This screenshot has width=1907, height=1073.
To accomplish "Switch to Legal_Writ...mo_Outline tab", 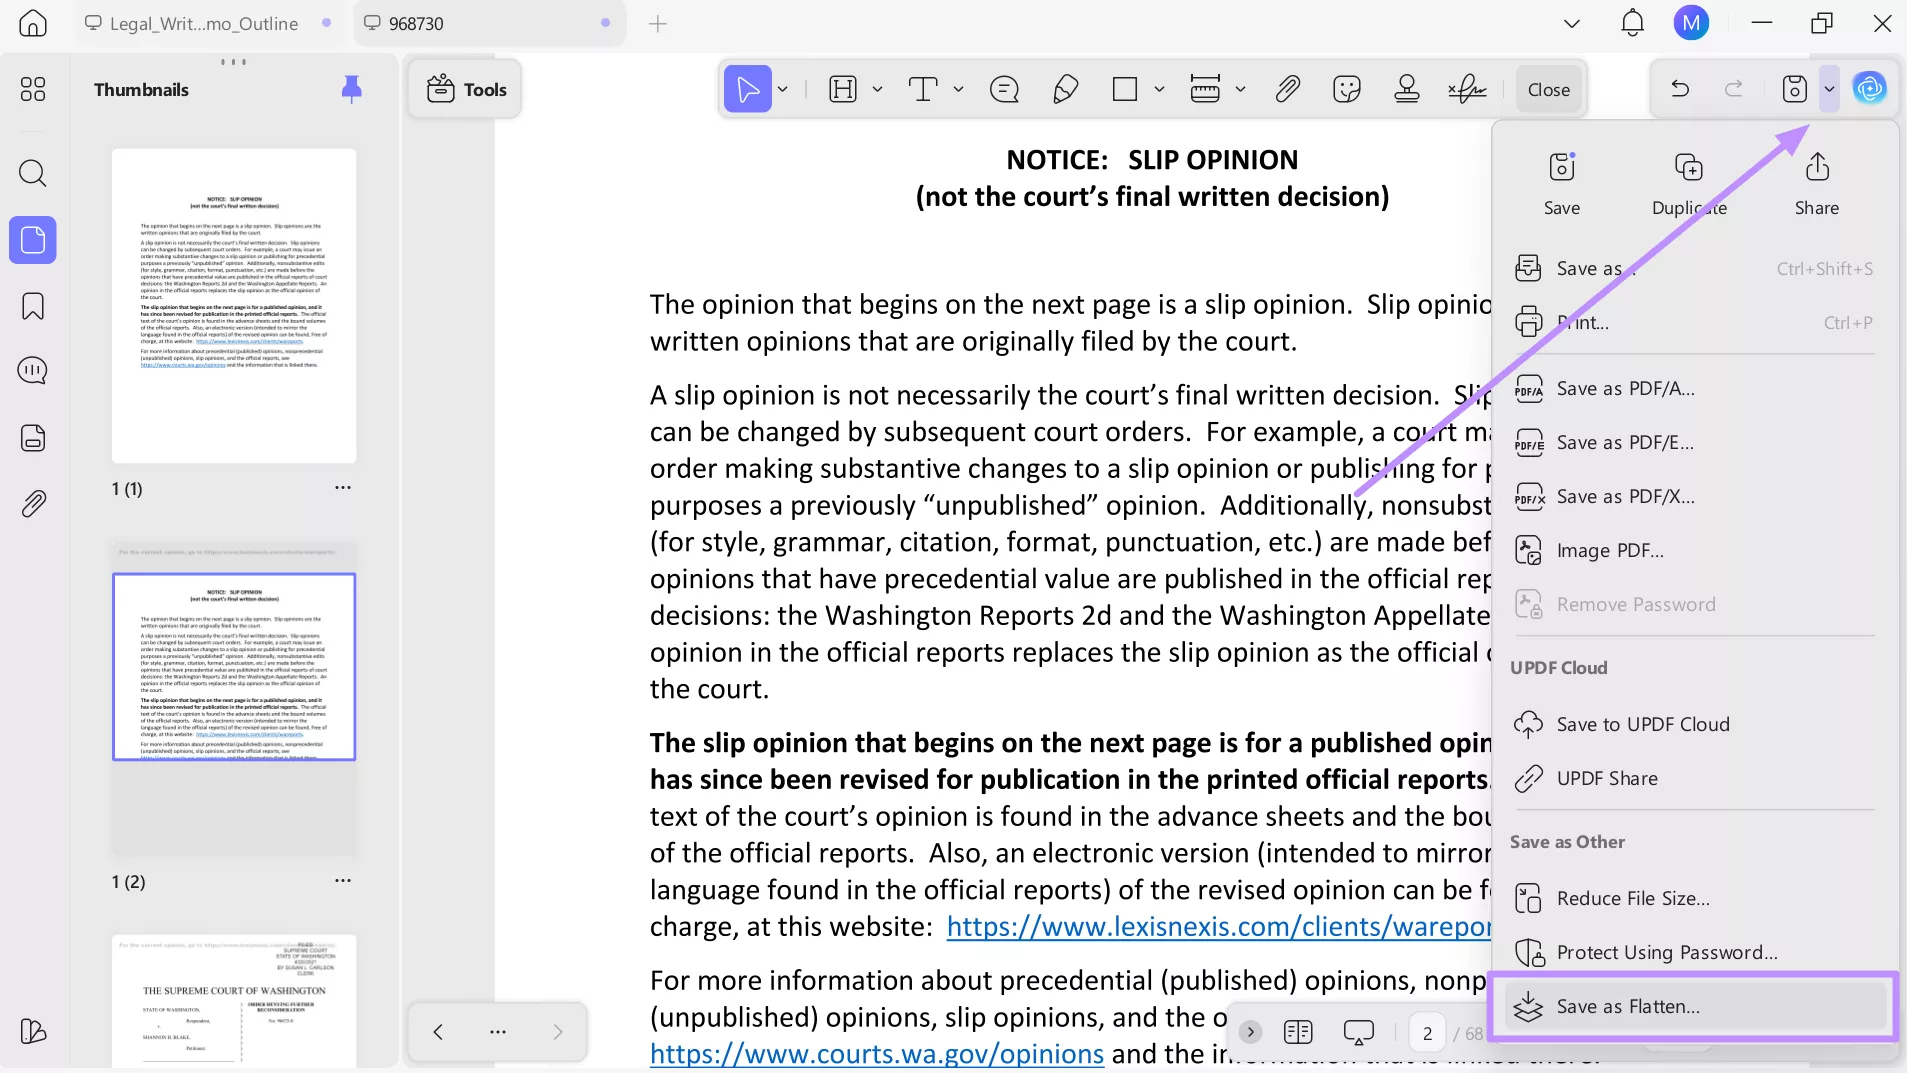I will point(207,23).
